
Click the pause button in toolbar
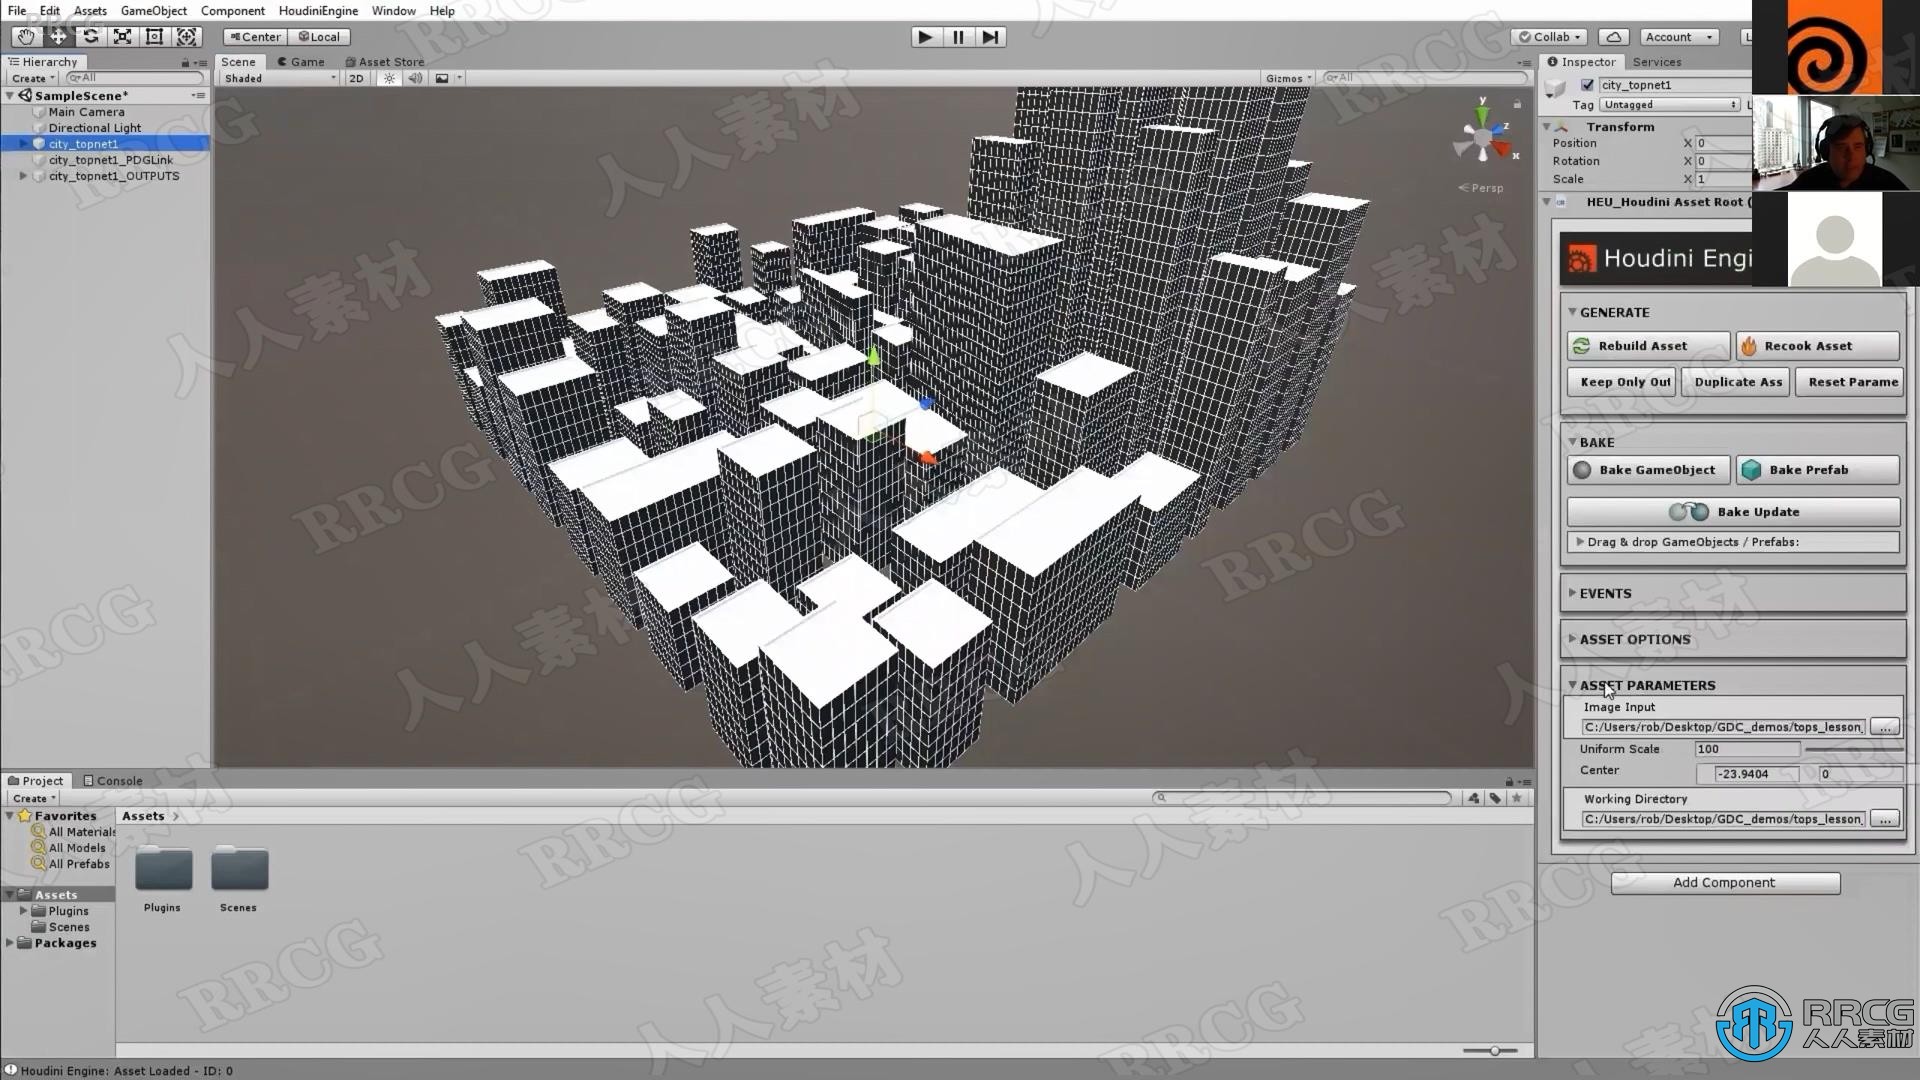959,36
